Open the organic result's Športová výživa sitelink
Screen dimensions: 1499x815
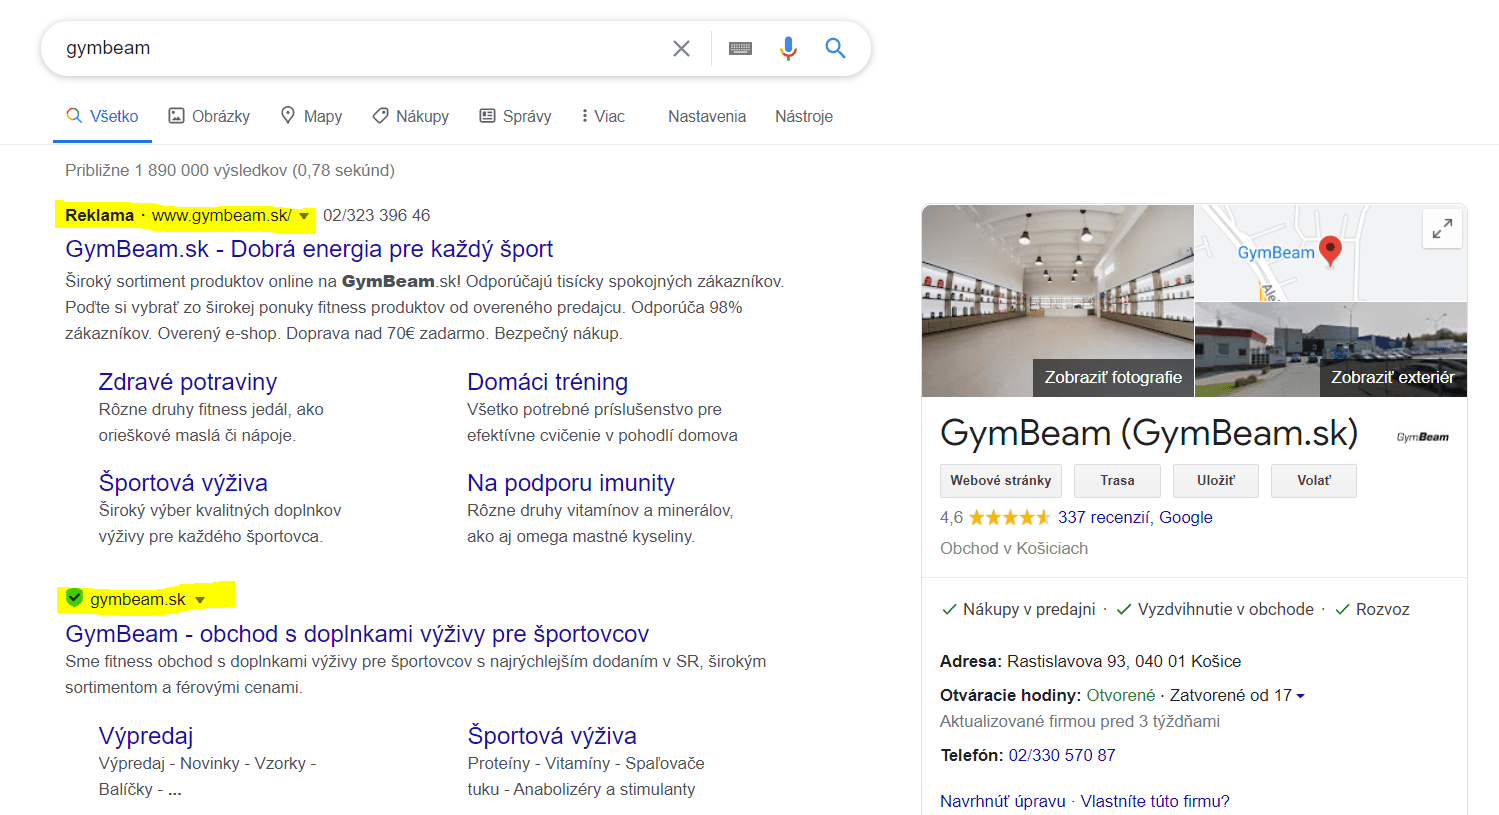pyautogui.click(x=552, y=736)
